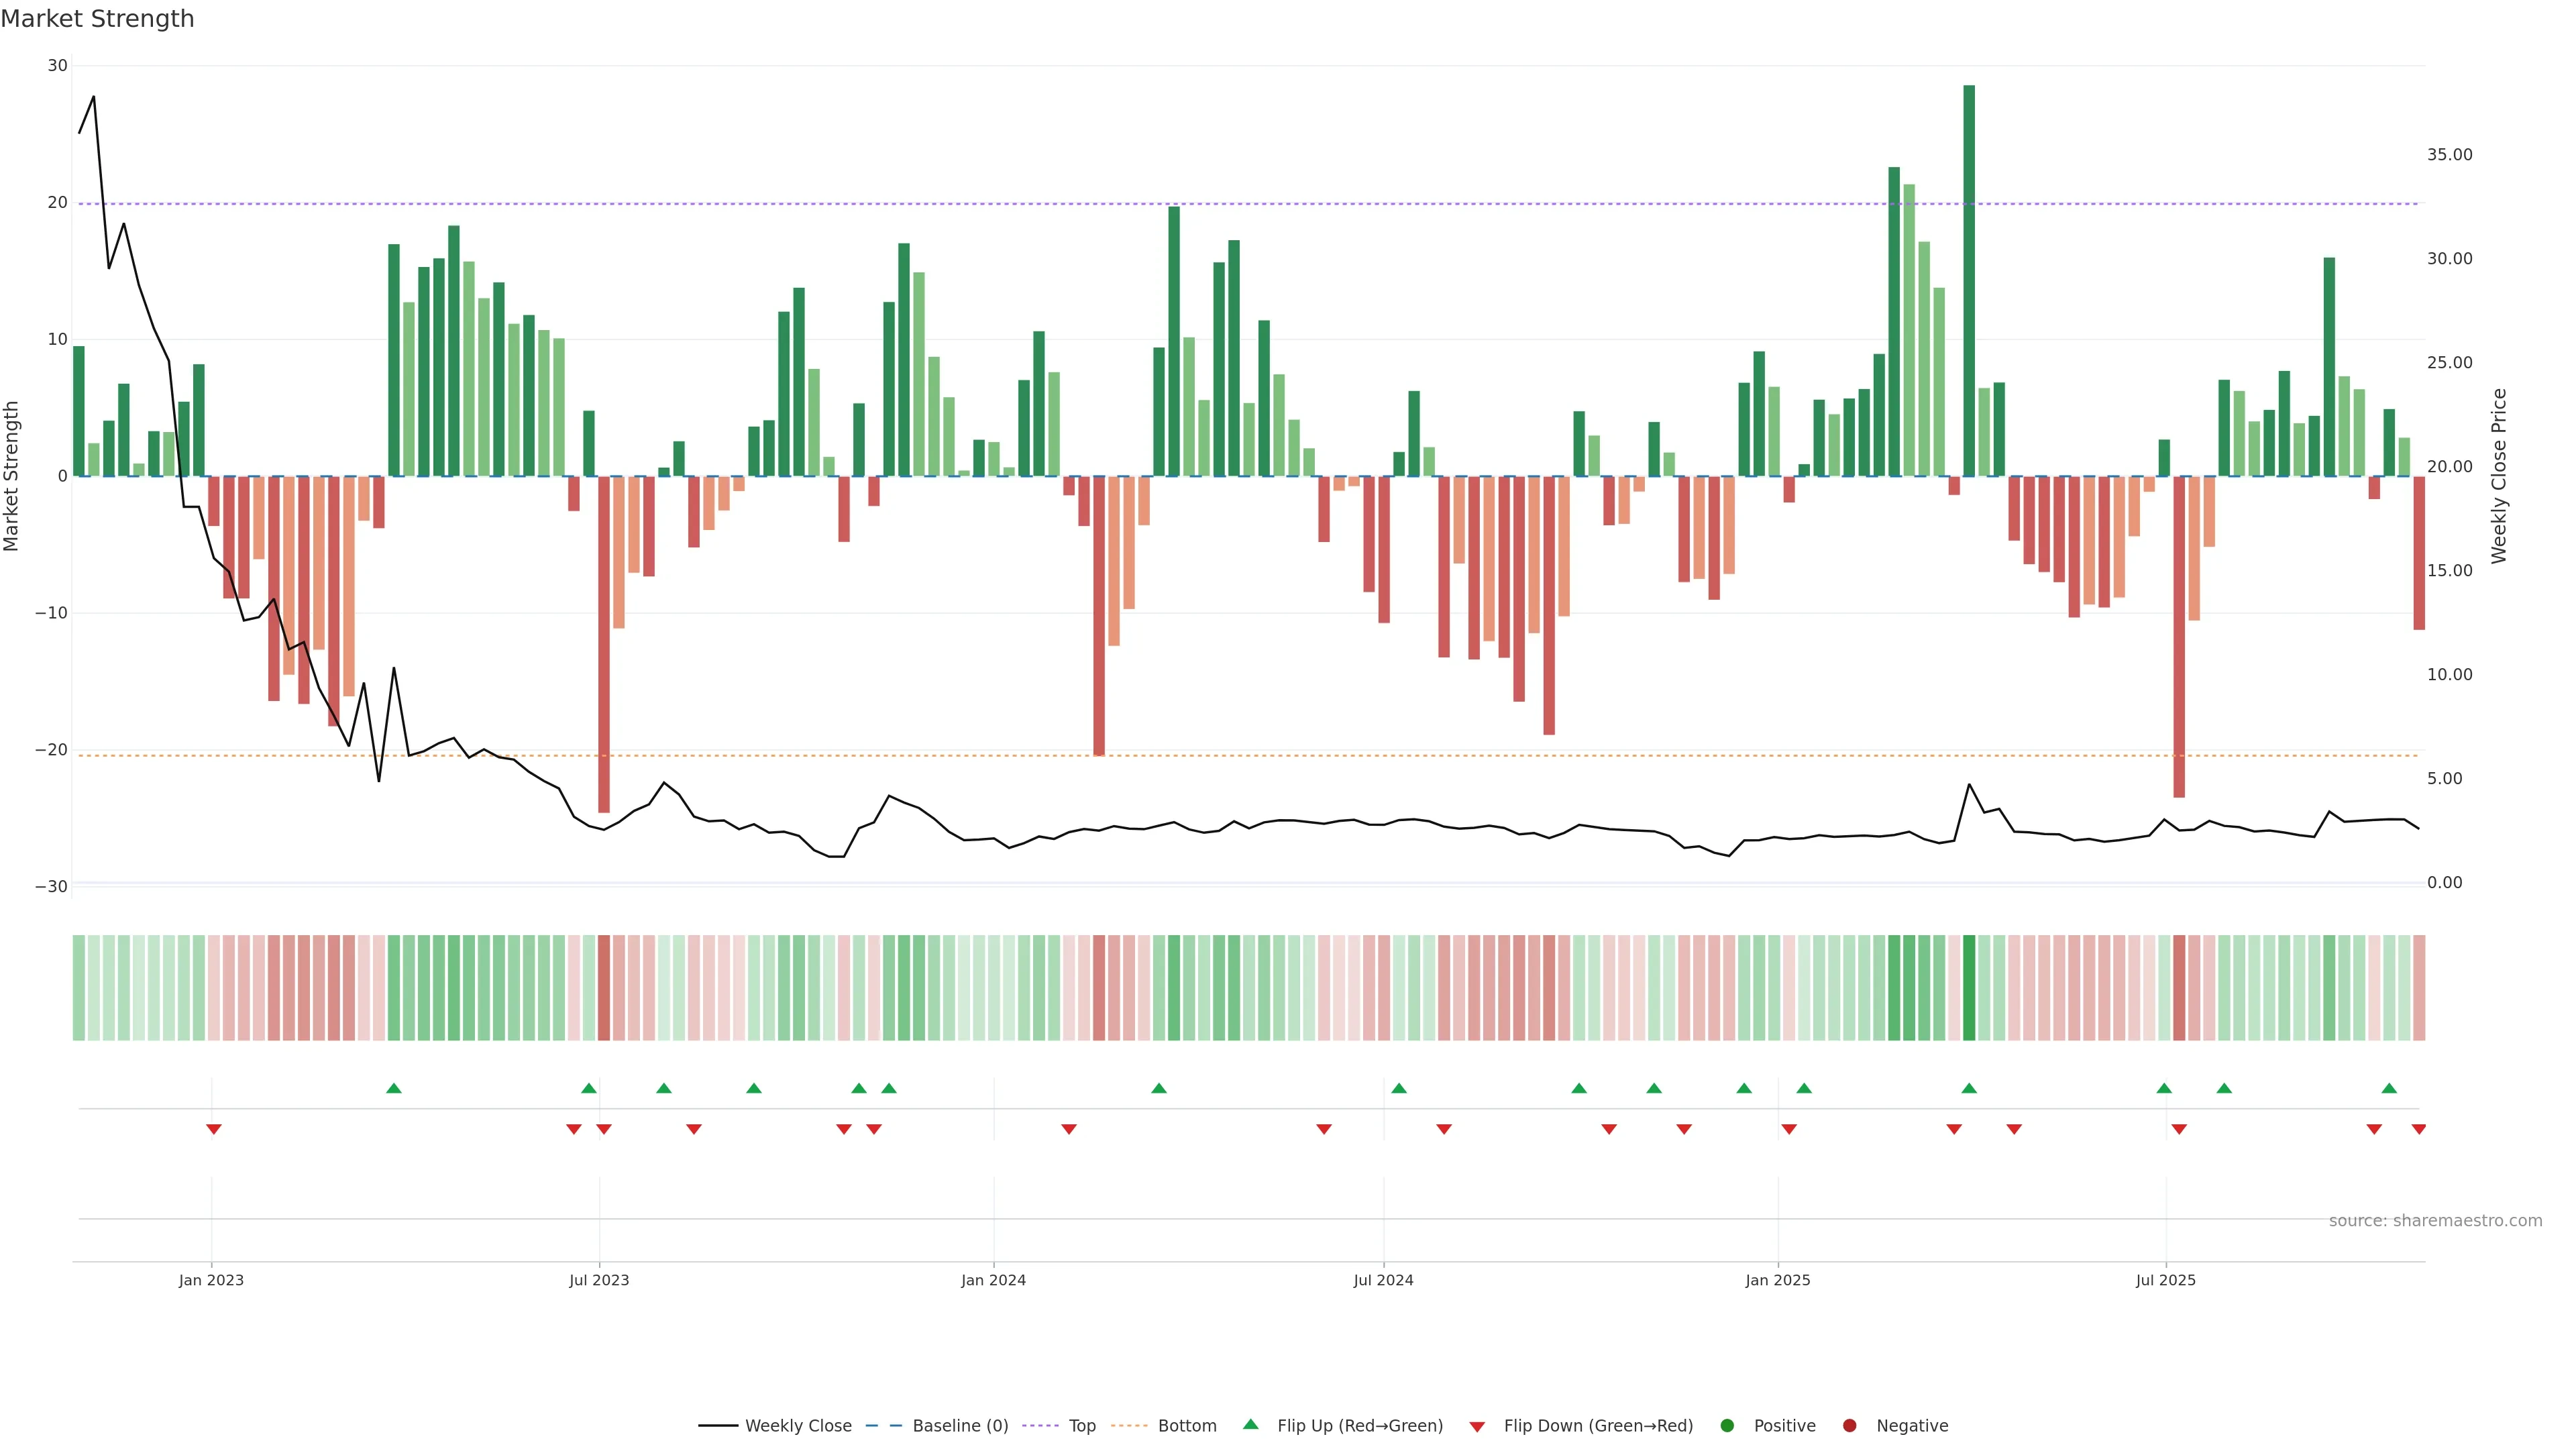Screen dimensions: 2576x1449
Task: Click the last green flip-up triangle at right
Action: click(2389, 1088)
